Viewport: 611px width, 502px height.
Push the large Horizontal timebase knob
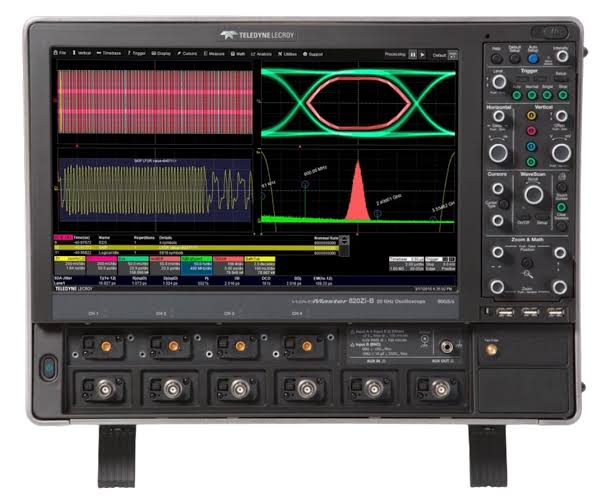498,152
